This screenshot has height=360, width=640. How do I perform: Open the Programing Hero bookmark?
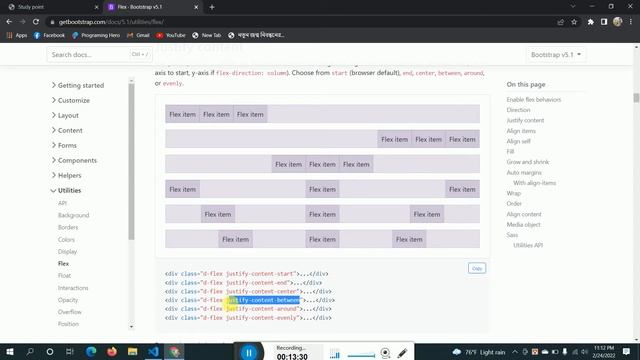click(x=96, y=36)
